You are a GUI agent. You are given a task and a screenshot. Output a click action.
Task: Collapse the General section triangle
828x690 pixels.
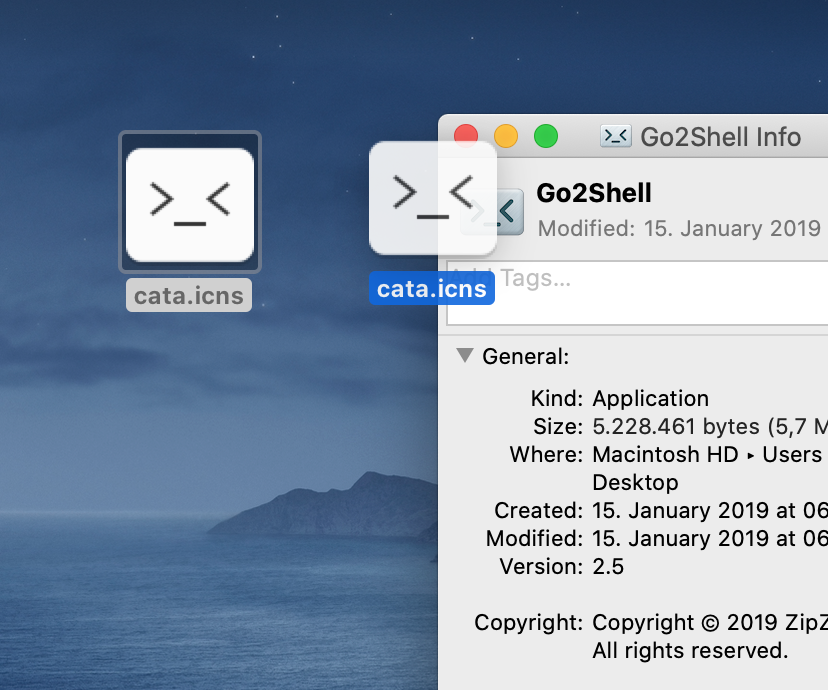tap(465, 355)
